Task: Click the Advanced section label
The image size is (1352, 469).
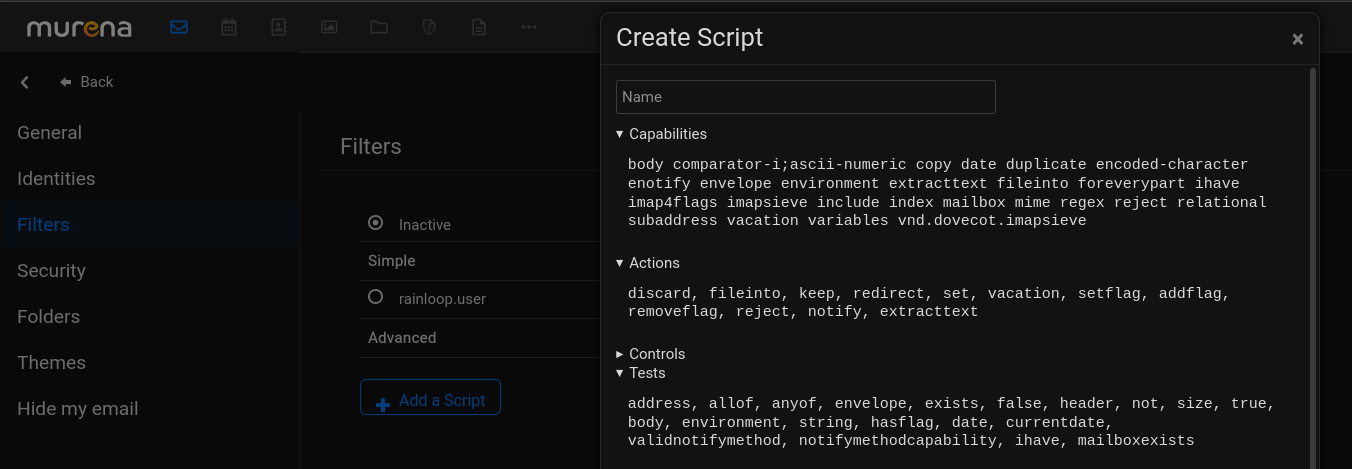Action: [x=402, y=338]
